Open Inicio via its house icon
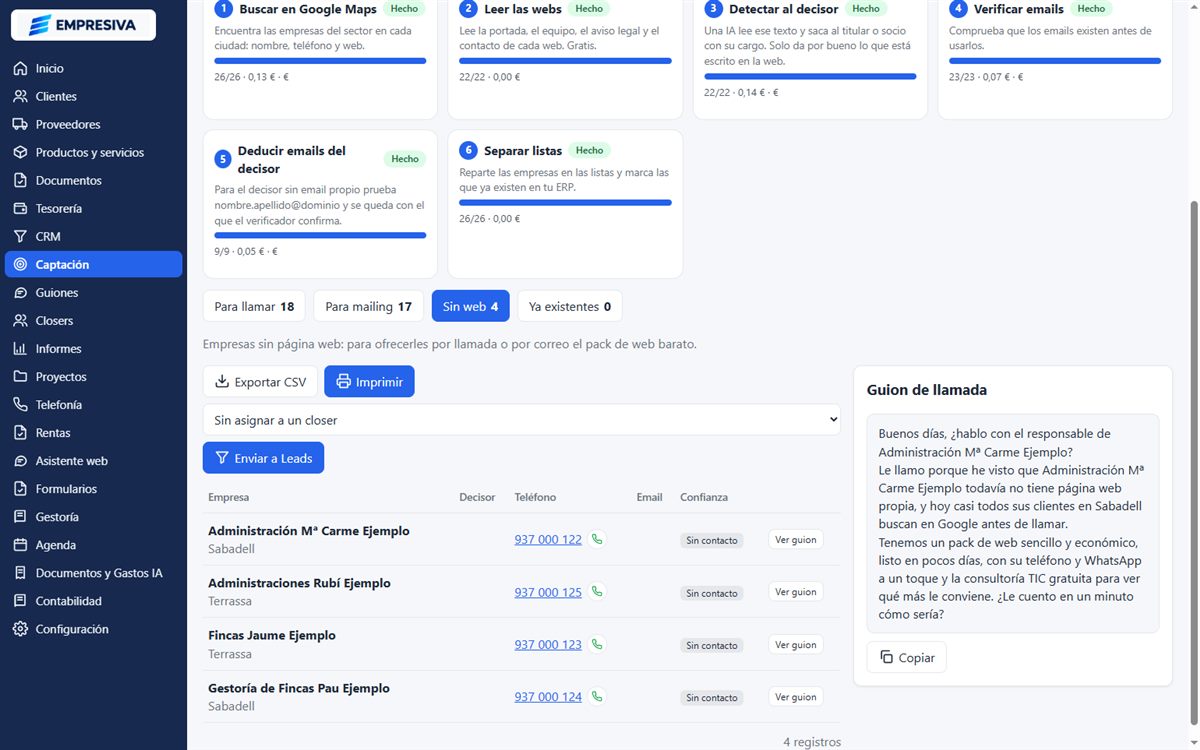Viewport: 1200px width, 750px height. tap(20, 68)
